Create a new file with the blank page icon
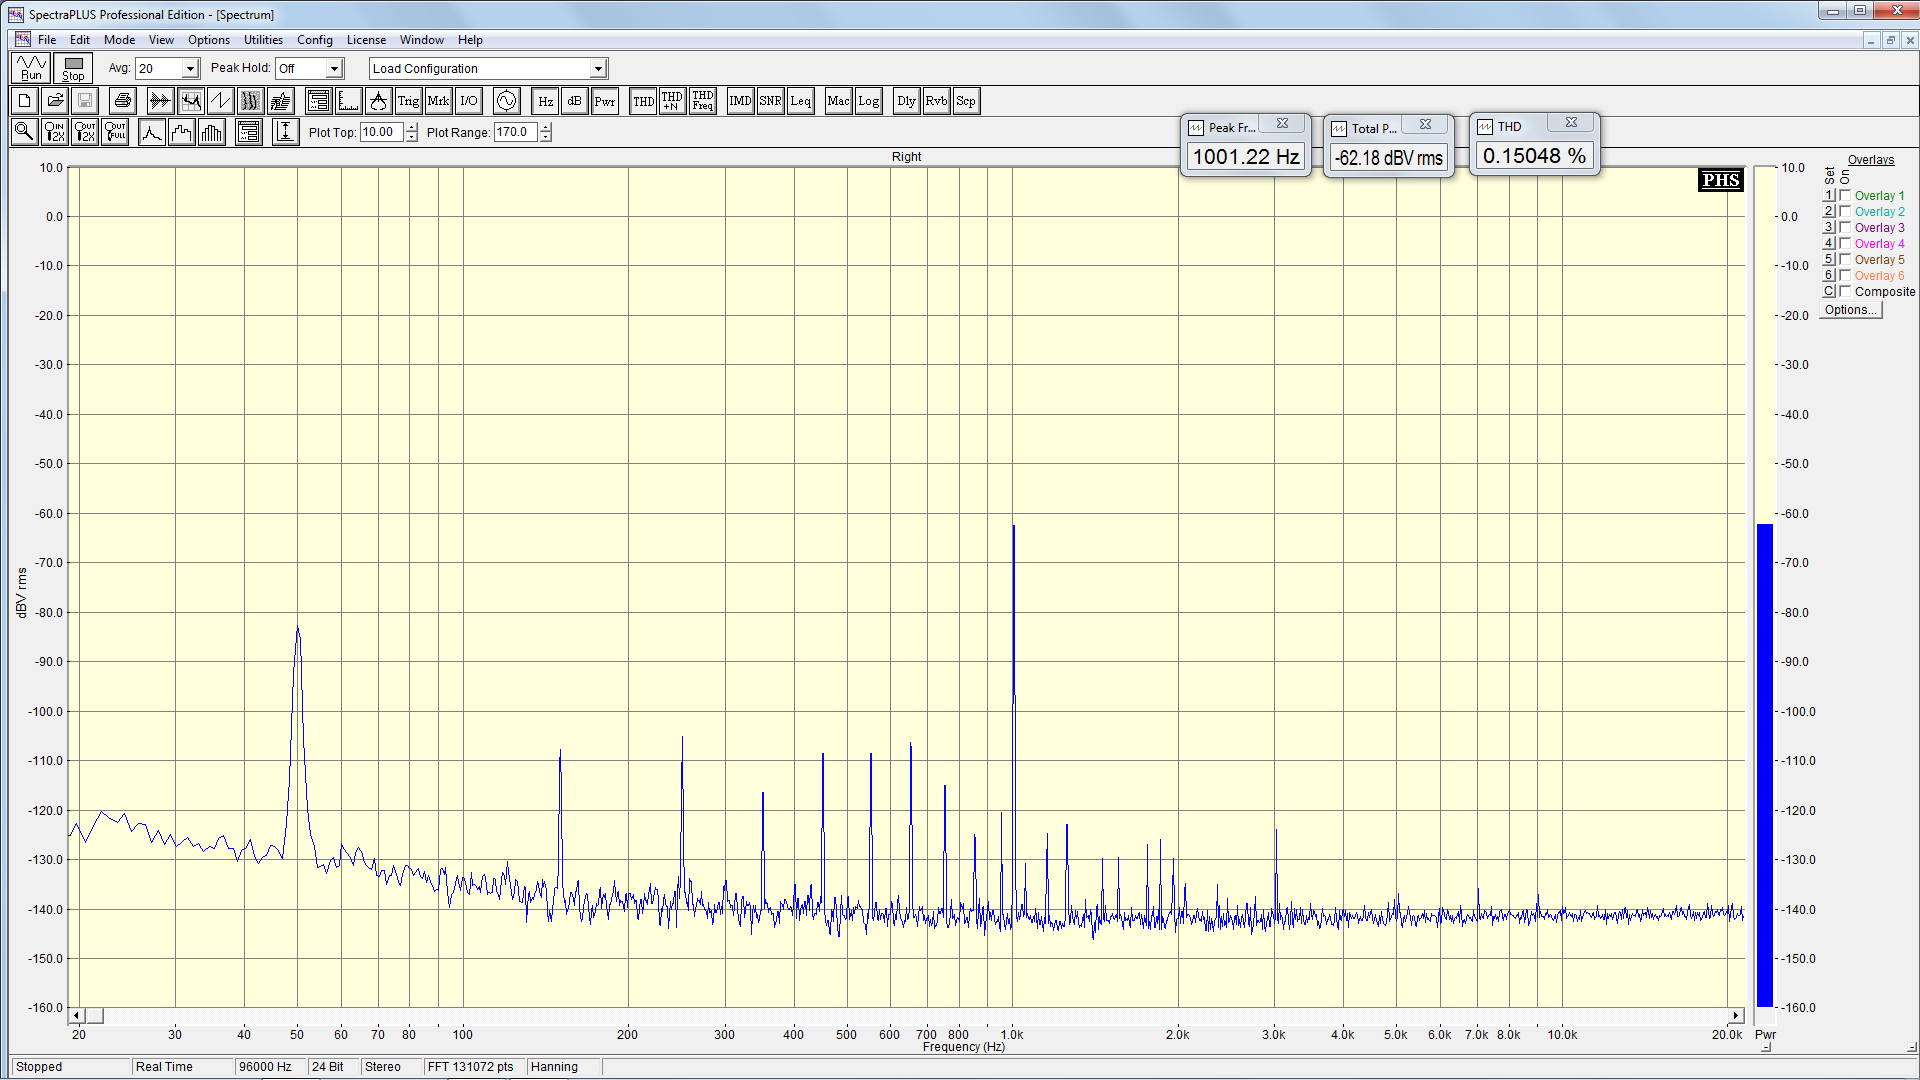Screen dimensions: 1920x1080 point(25,101)
